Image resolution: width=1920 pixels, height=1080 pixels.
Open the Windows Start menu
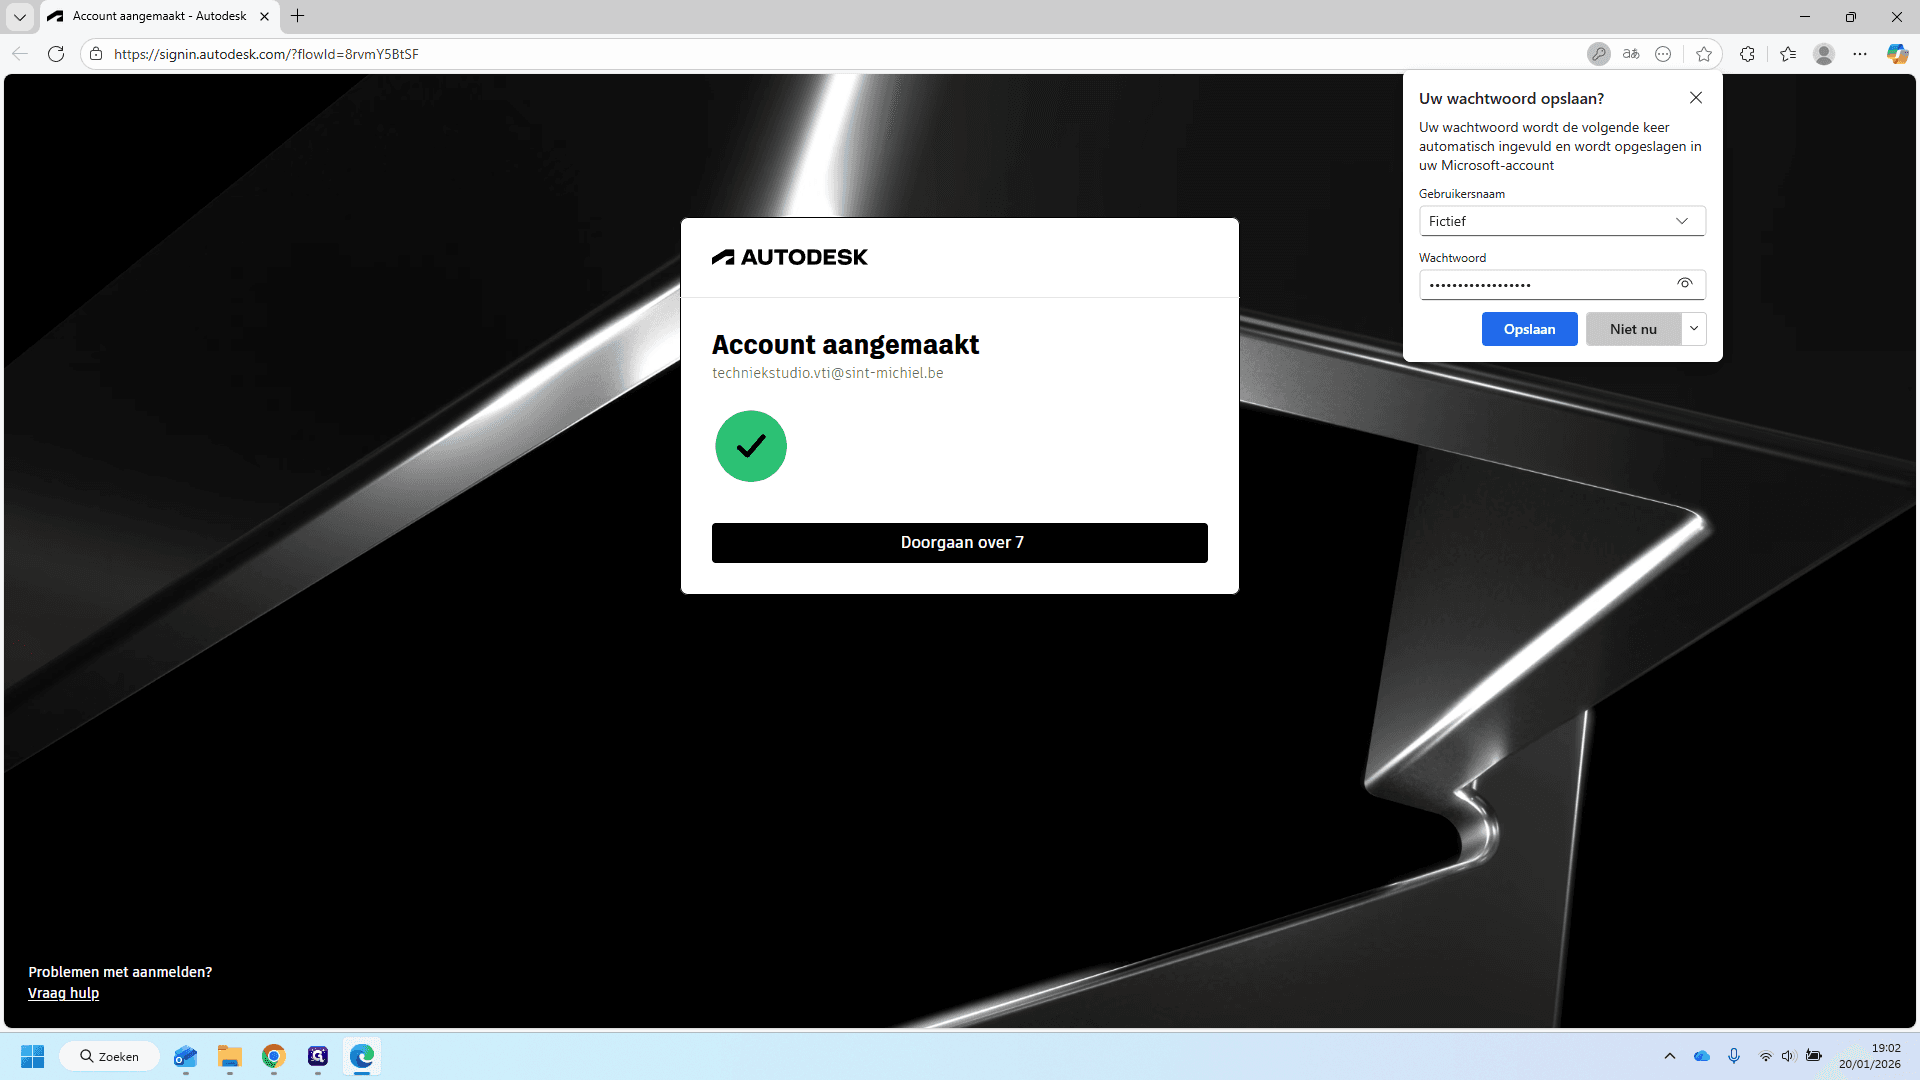pos(33,1056)
